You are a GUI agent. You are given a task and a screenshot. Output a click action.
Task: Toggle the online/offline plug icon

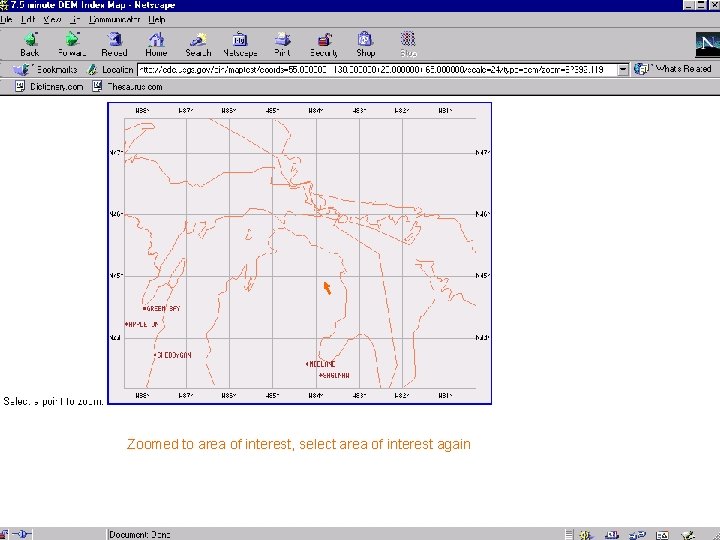[22, 534]
